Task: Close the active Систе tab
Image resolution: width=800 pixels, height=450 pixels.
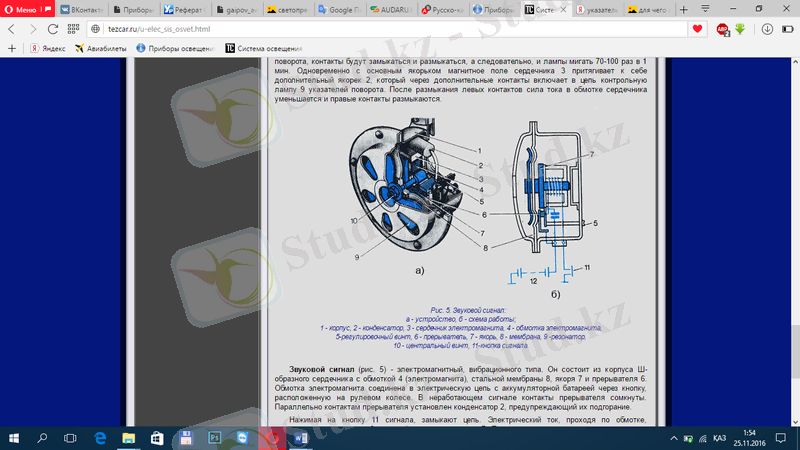Action: pyautogui.click(x=563, y=10)
